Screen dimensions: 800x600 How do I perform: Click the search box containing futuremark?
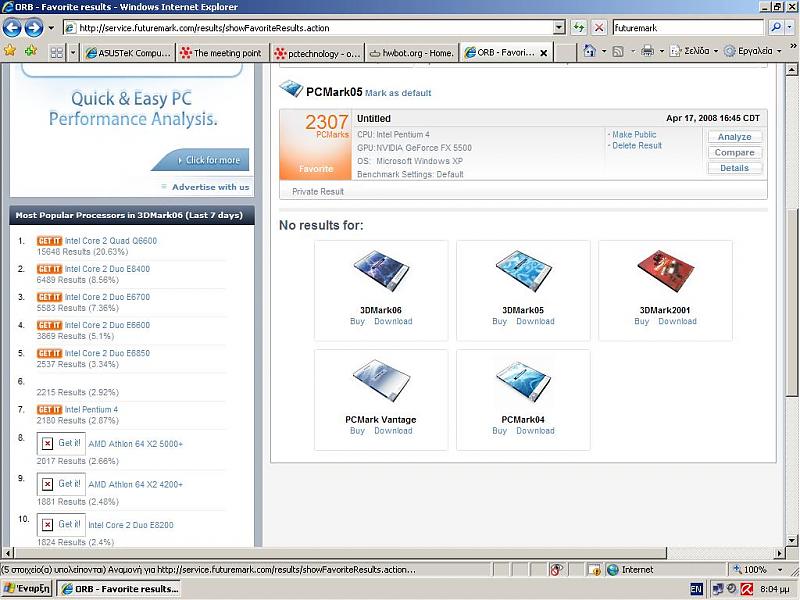click(687, 28)
